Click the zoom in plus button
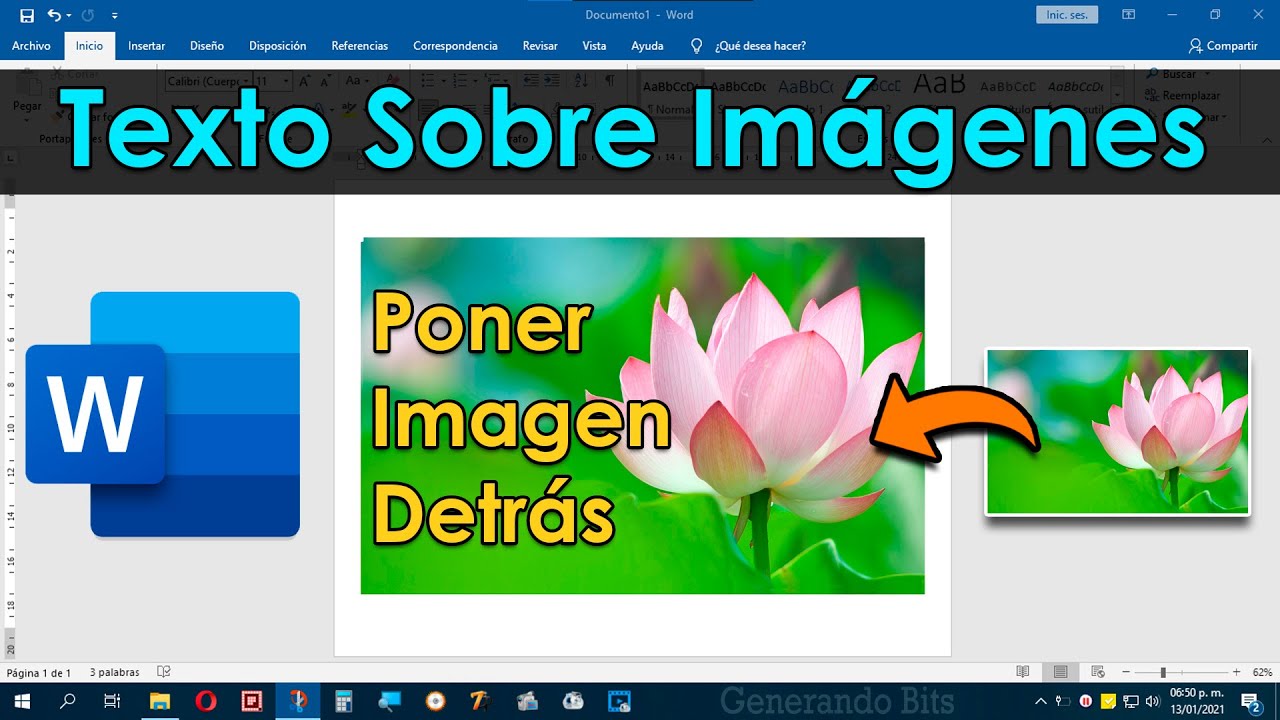The image size is (1280, 720). (x=1236, y=672)
